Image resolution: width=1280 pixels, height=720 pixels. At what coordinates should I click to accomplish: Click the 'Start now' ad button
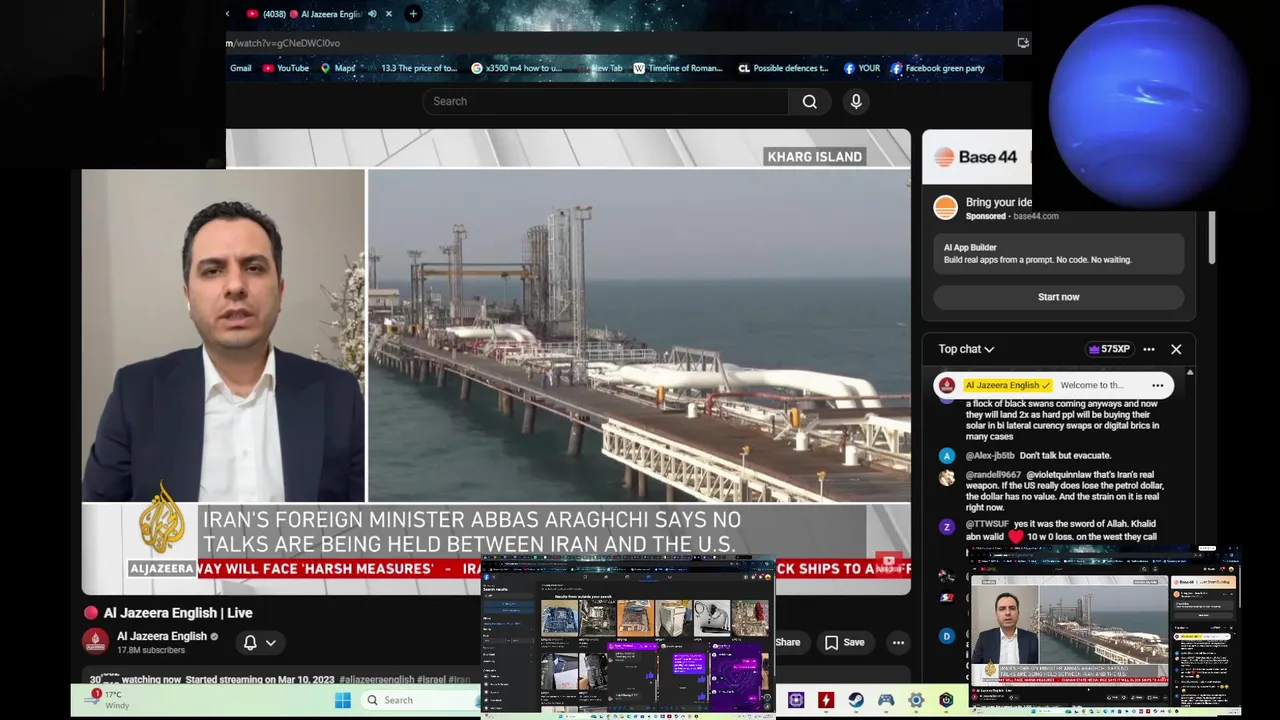(1058, 297)
